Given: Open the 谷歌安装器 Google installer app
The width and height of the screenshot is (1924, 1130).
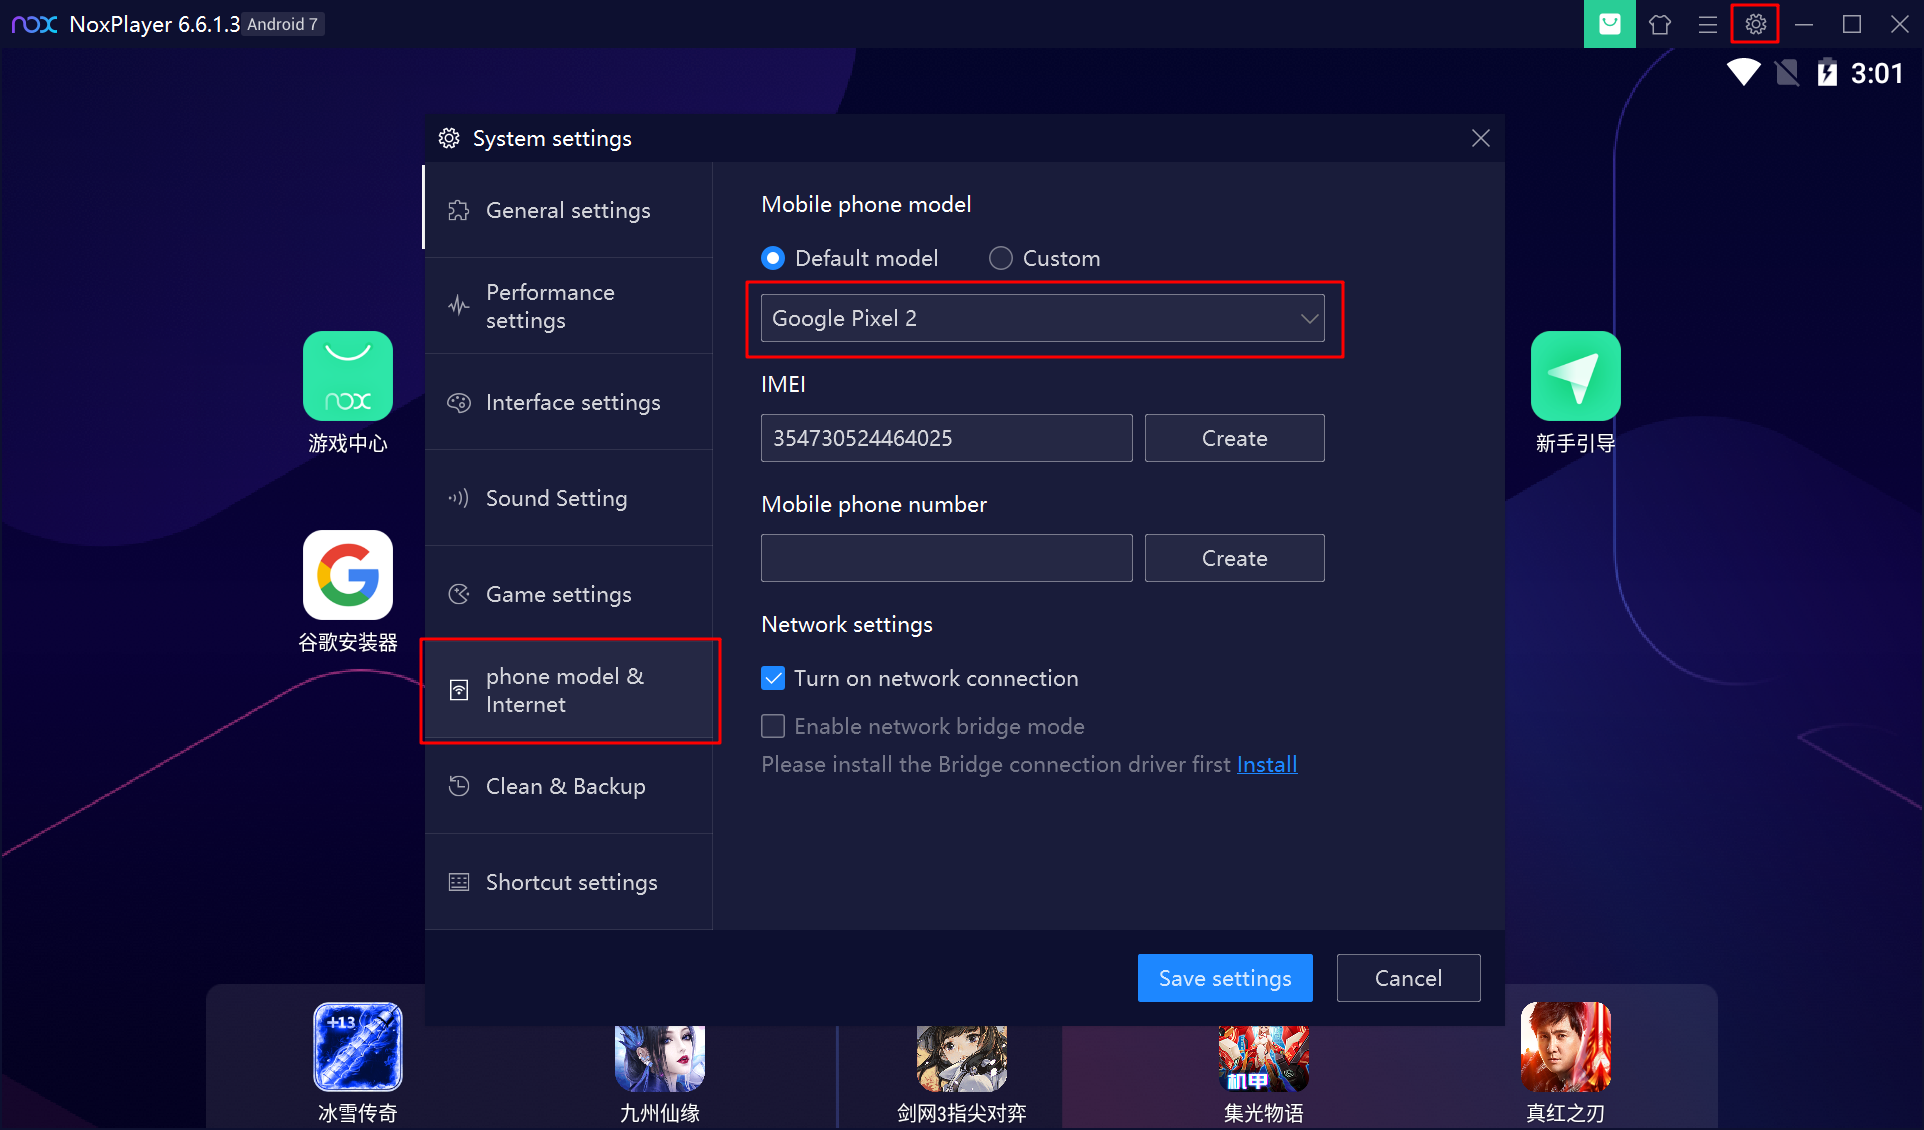Looking at the screenshot, I should coord(348,575).
